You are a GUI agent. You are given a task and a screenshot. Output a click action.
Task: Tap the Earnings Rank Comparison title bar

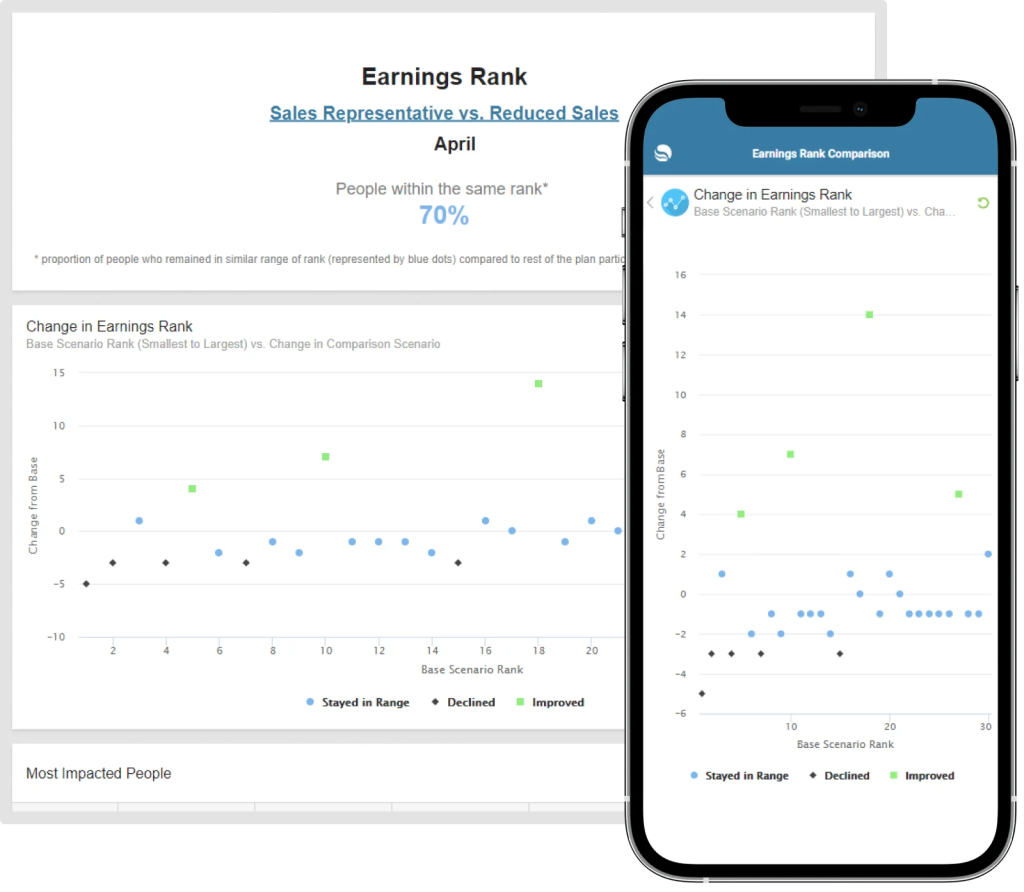tap(820, 153)
